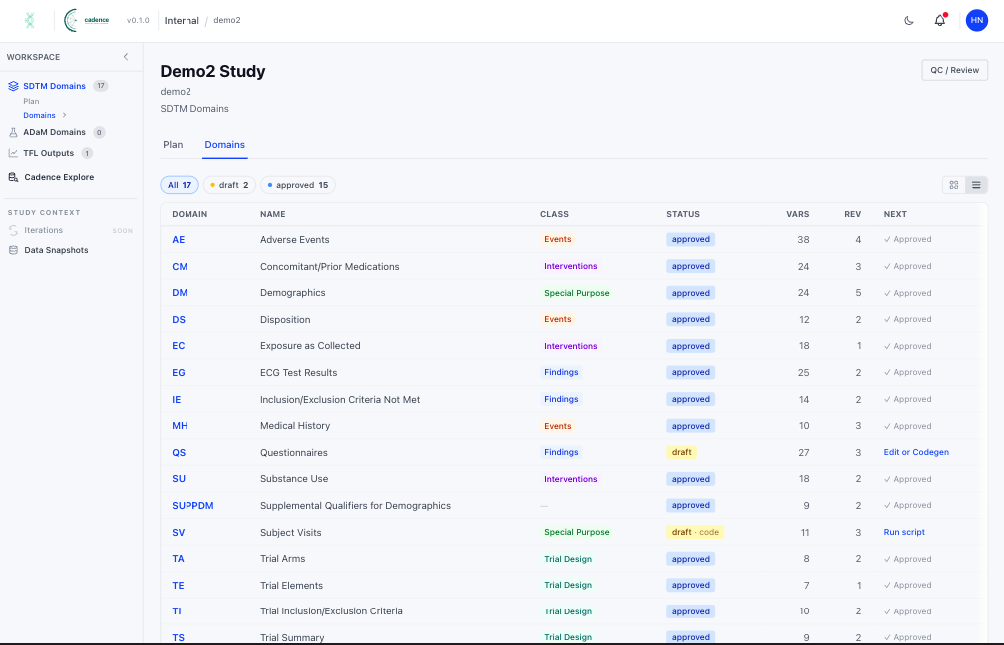This screenshot has width=1004, height=645.
Task: Click Trial Design class of Trial Arms
Action: [x=568, y=559]
